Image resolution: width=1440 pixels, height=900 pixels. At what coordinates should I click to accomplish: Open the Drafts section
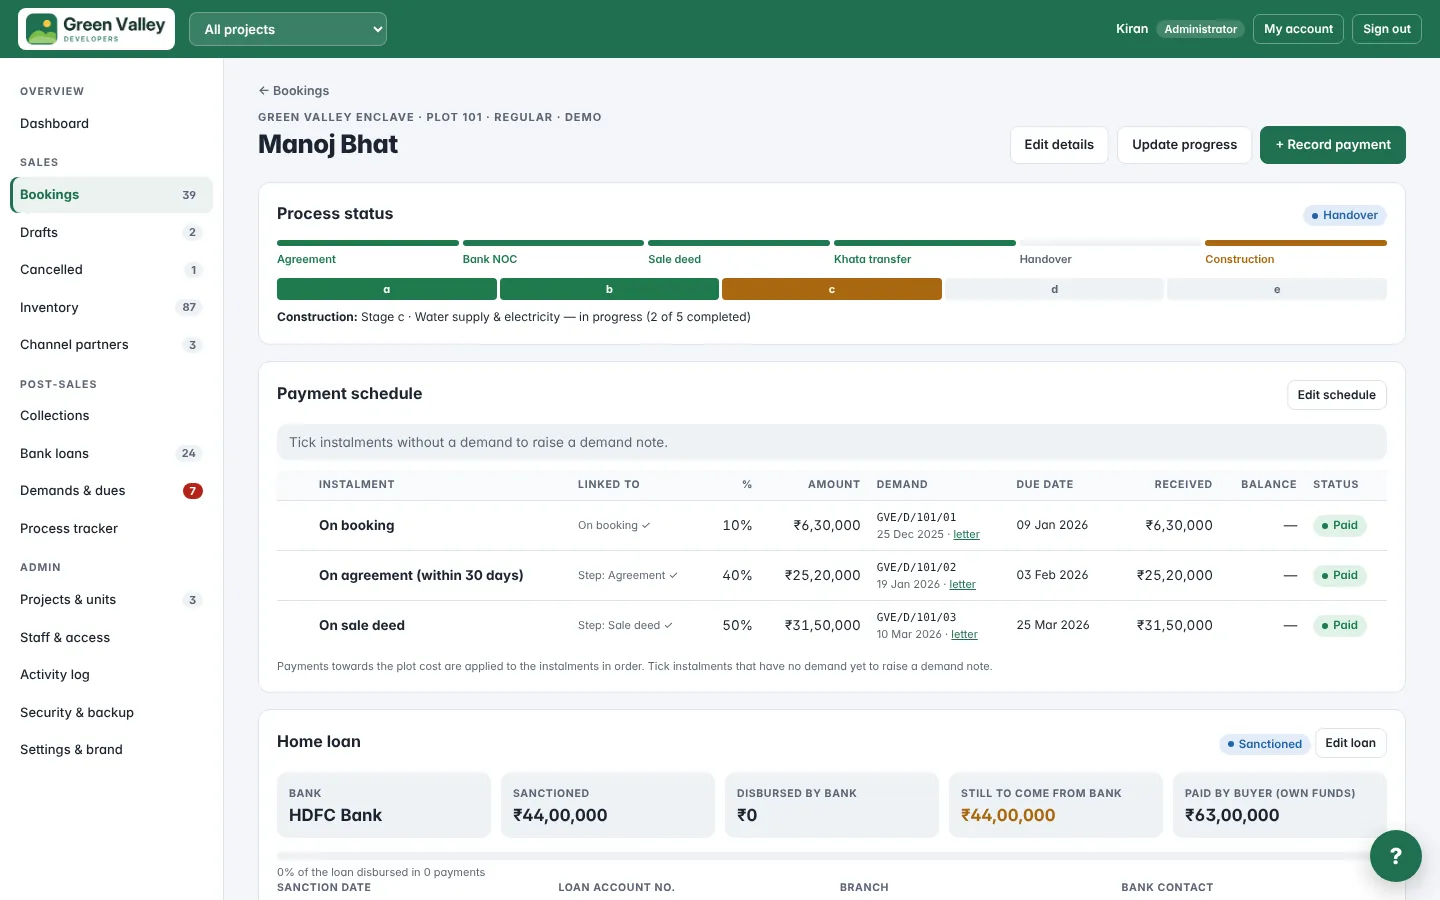[x=111, y=233]
